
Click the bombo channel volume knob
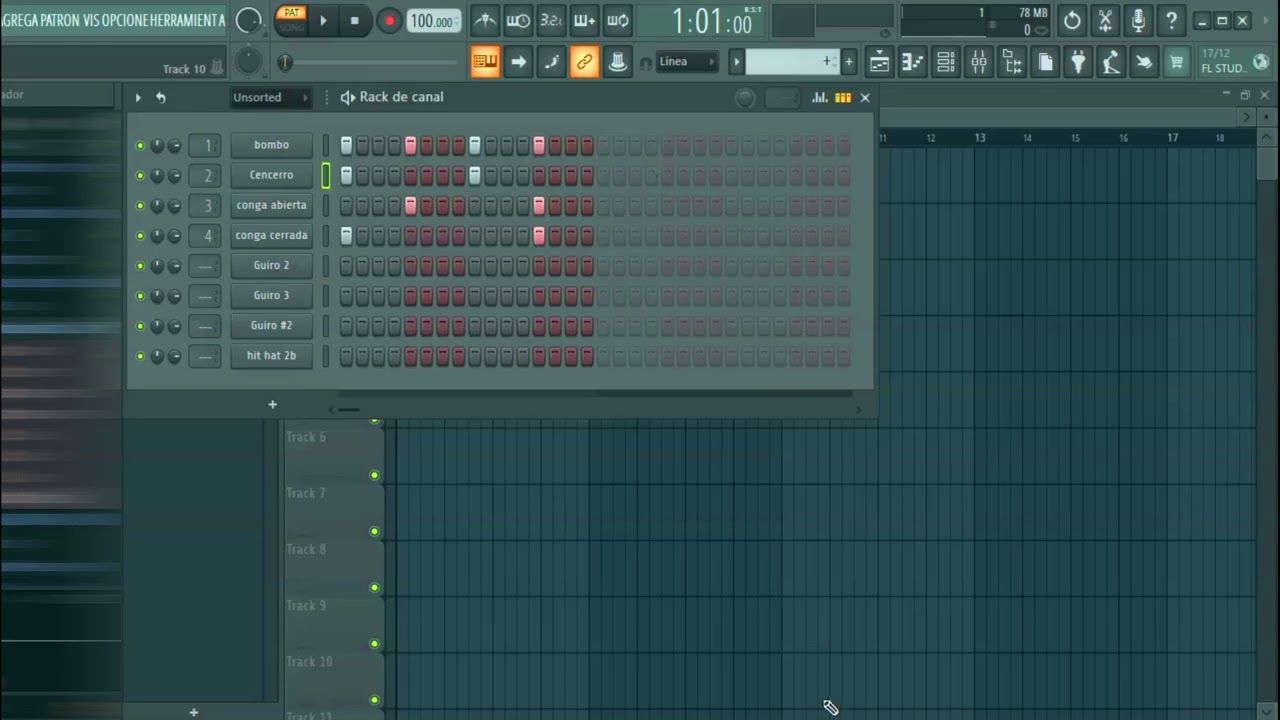tap(174, 146)
